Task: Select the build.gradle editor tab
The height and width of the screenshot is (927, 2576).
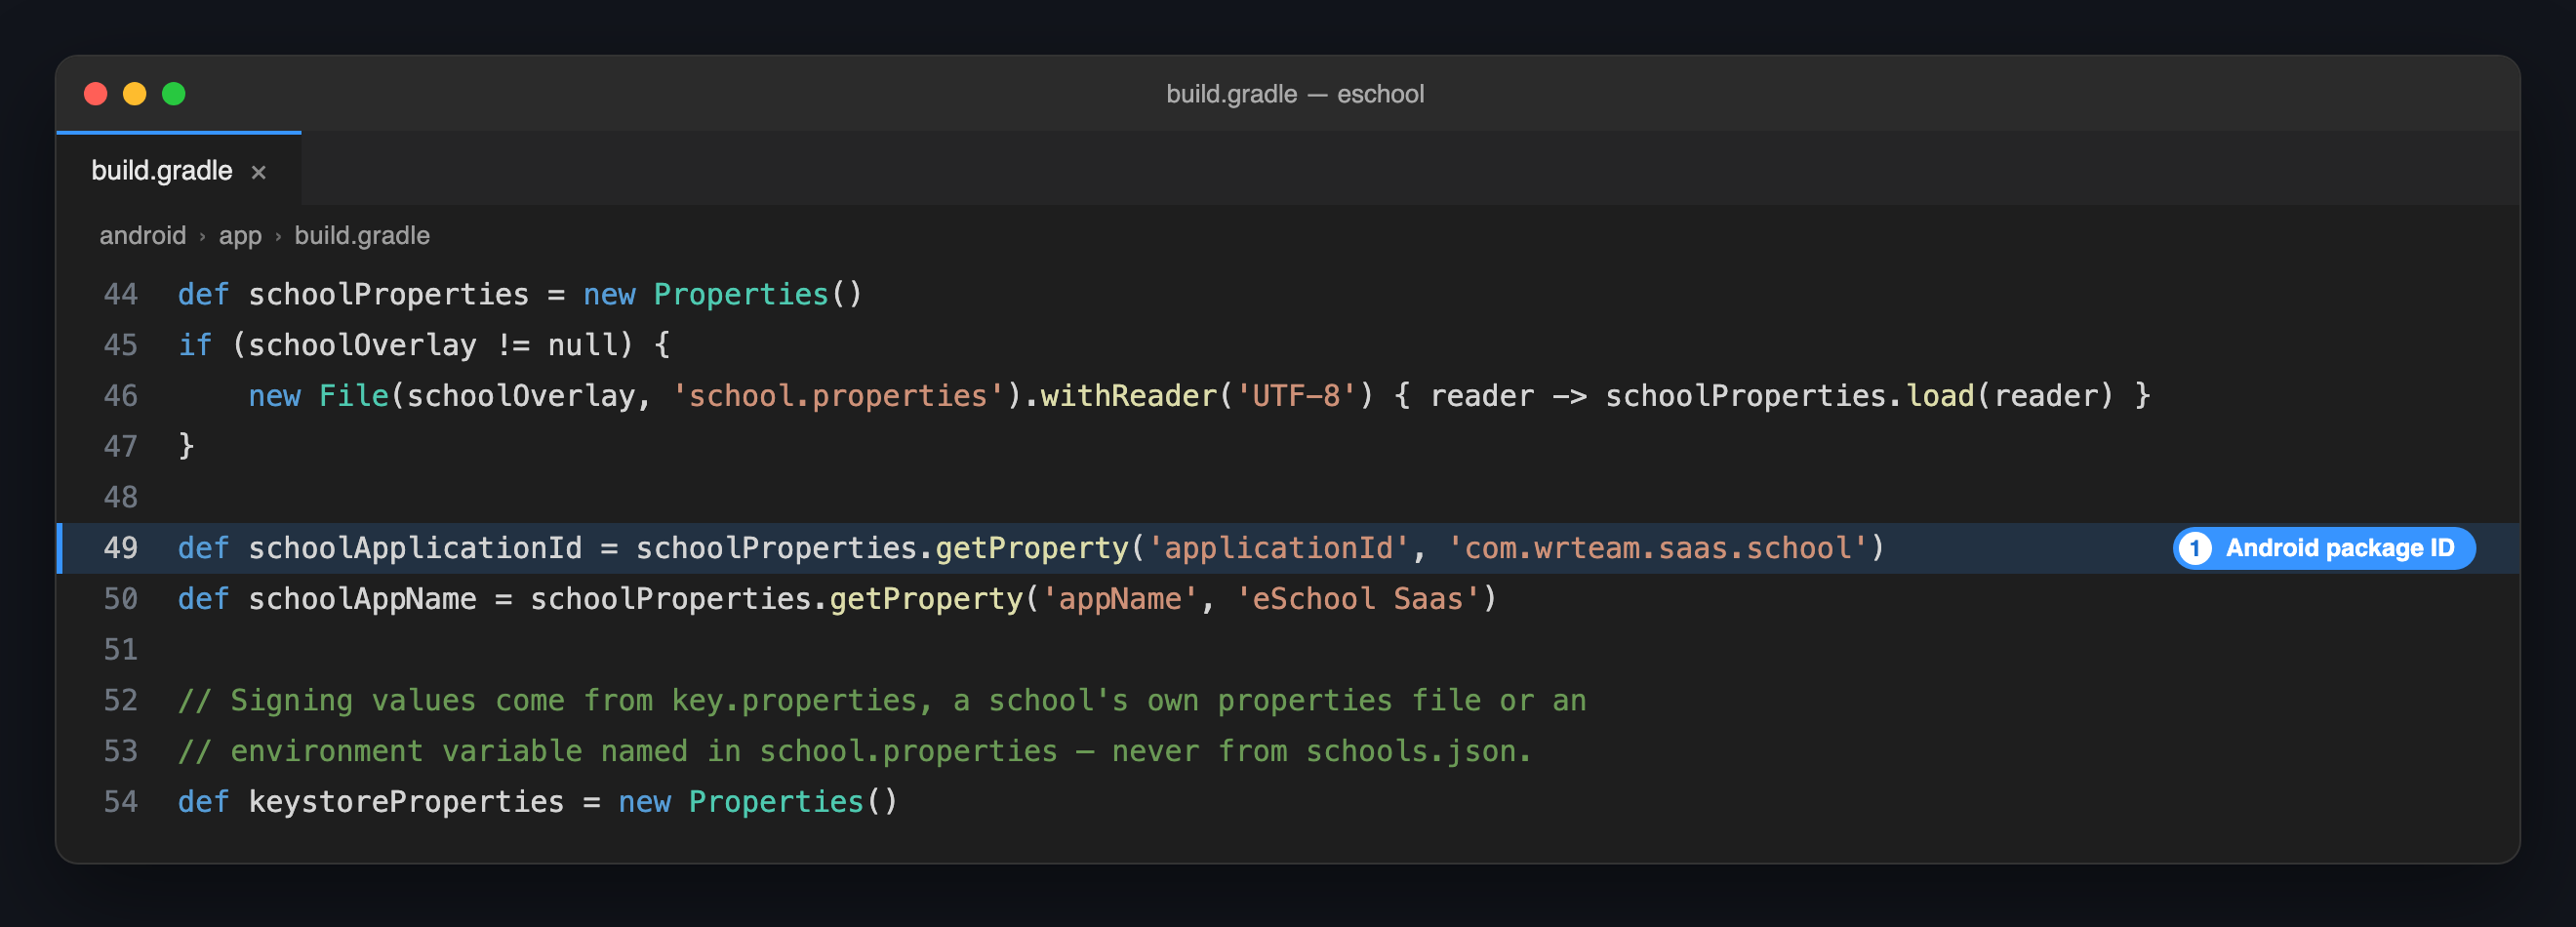Action: (179, 170)
